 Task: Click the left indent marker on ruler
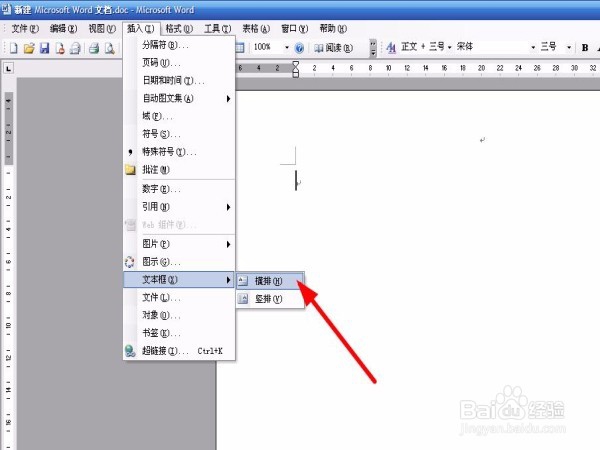pos(296,73)
